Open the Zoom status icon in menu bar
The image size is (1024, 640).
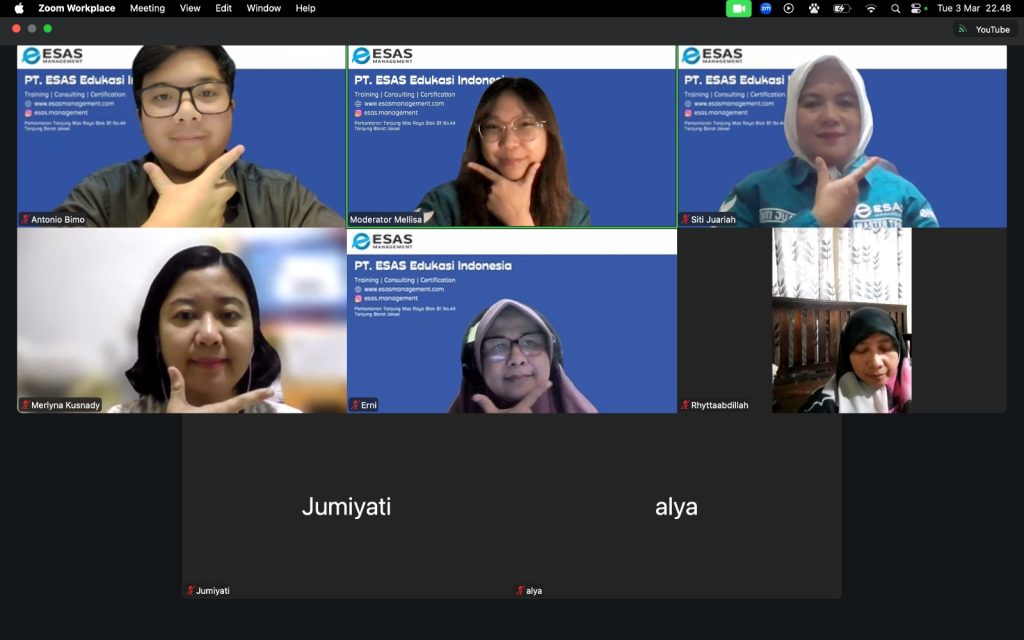coord(766,8)
